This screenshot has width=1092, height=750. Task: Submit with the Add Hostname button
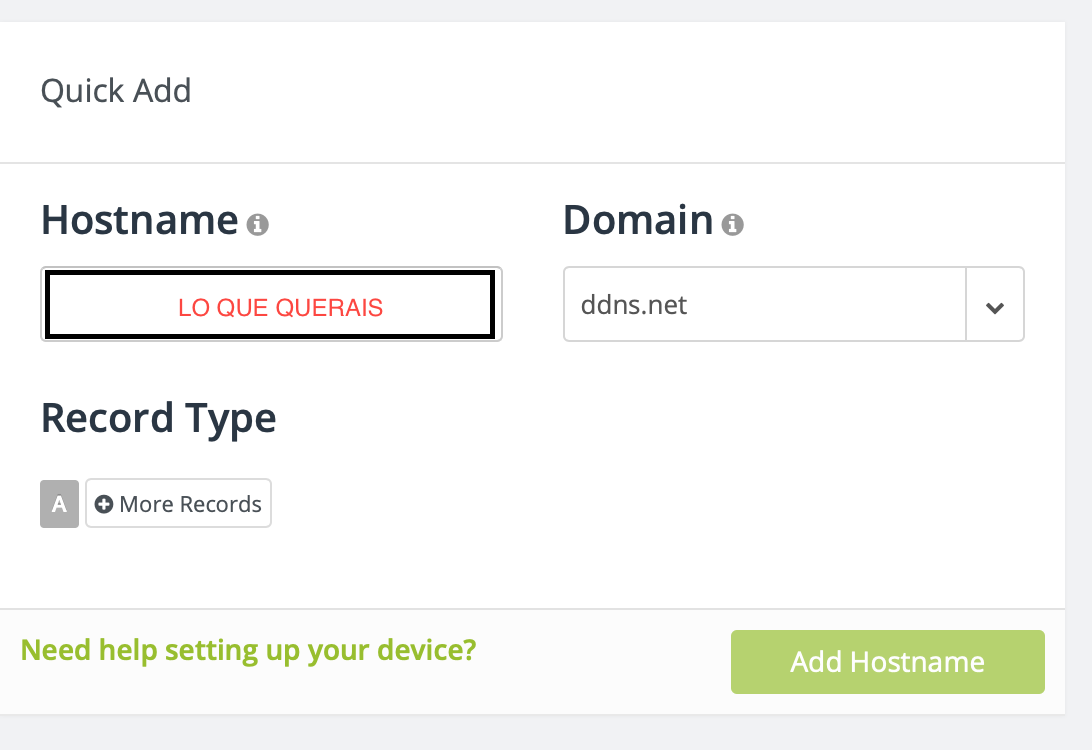[x=888, y=662]
